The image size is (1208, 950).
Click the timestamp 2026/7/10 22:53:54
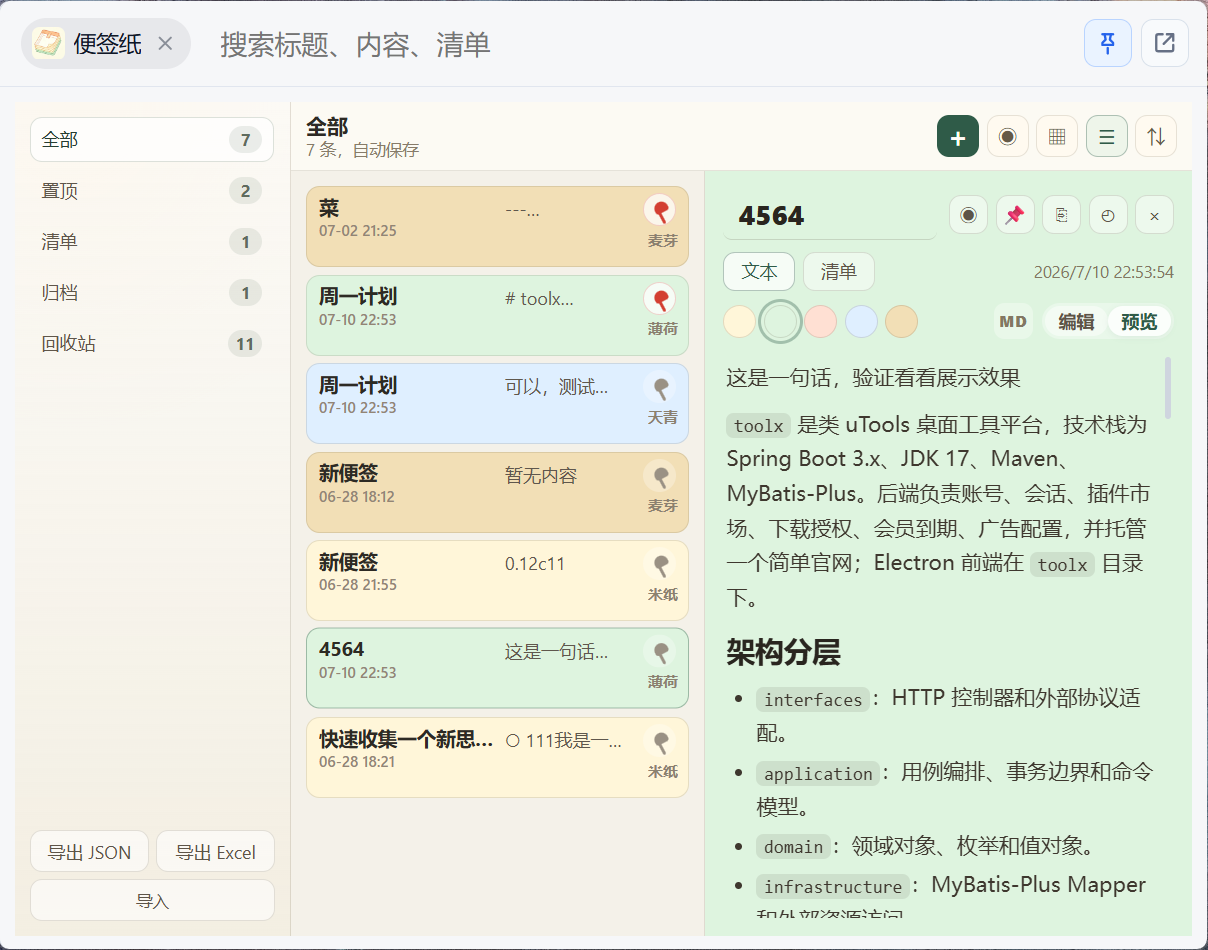point(1104,272)
